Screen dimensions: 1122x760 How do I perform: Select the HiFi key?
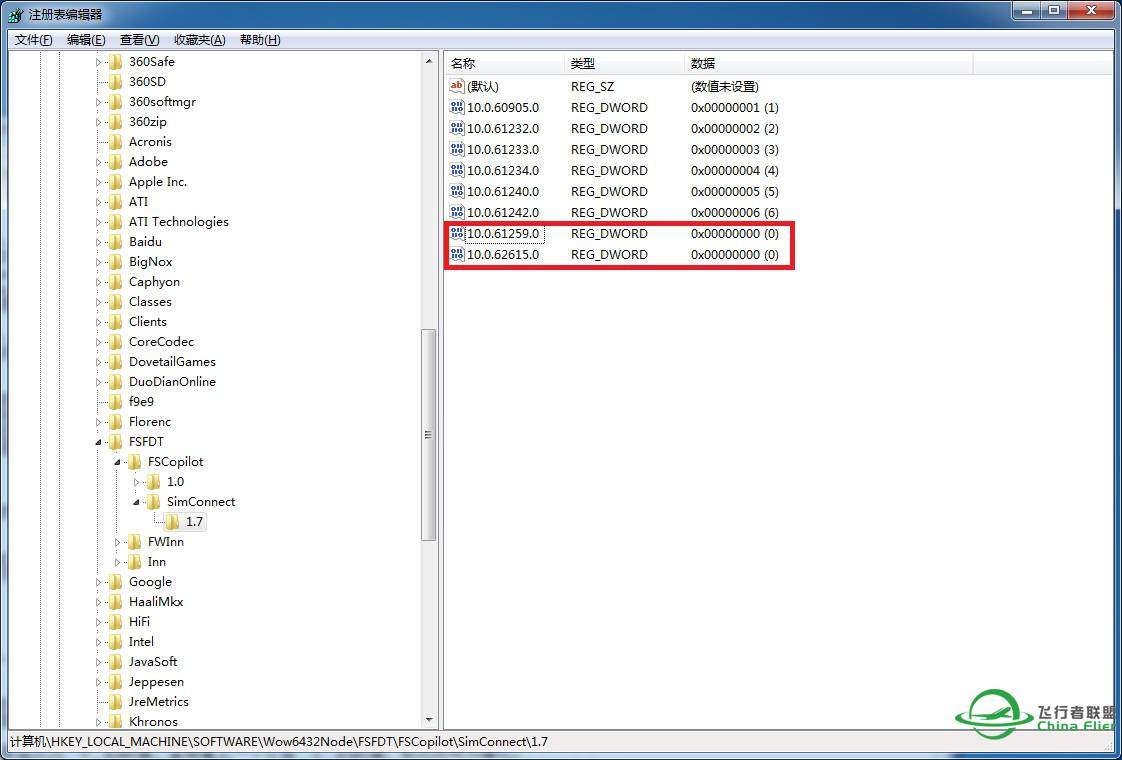(x=140, y=623)
